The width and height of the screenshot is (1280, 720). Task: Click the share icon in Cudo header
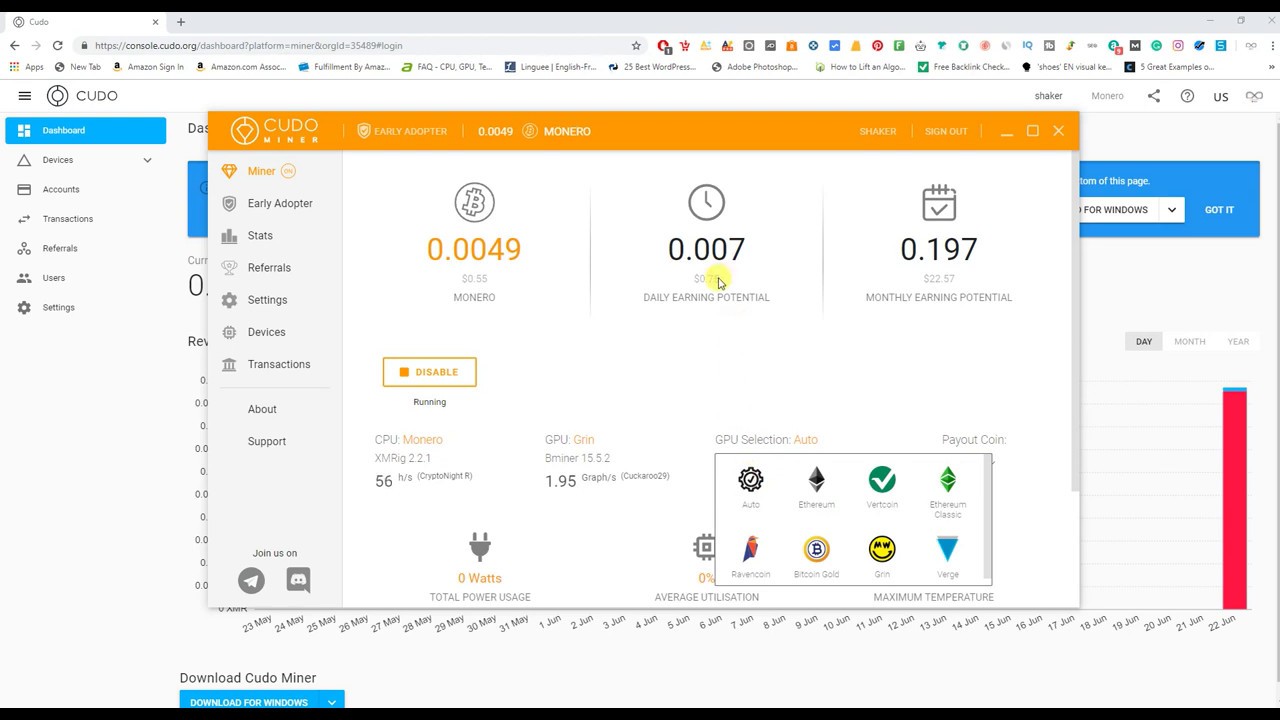tap(1153, 96)
